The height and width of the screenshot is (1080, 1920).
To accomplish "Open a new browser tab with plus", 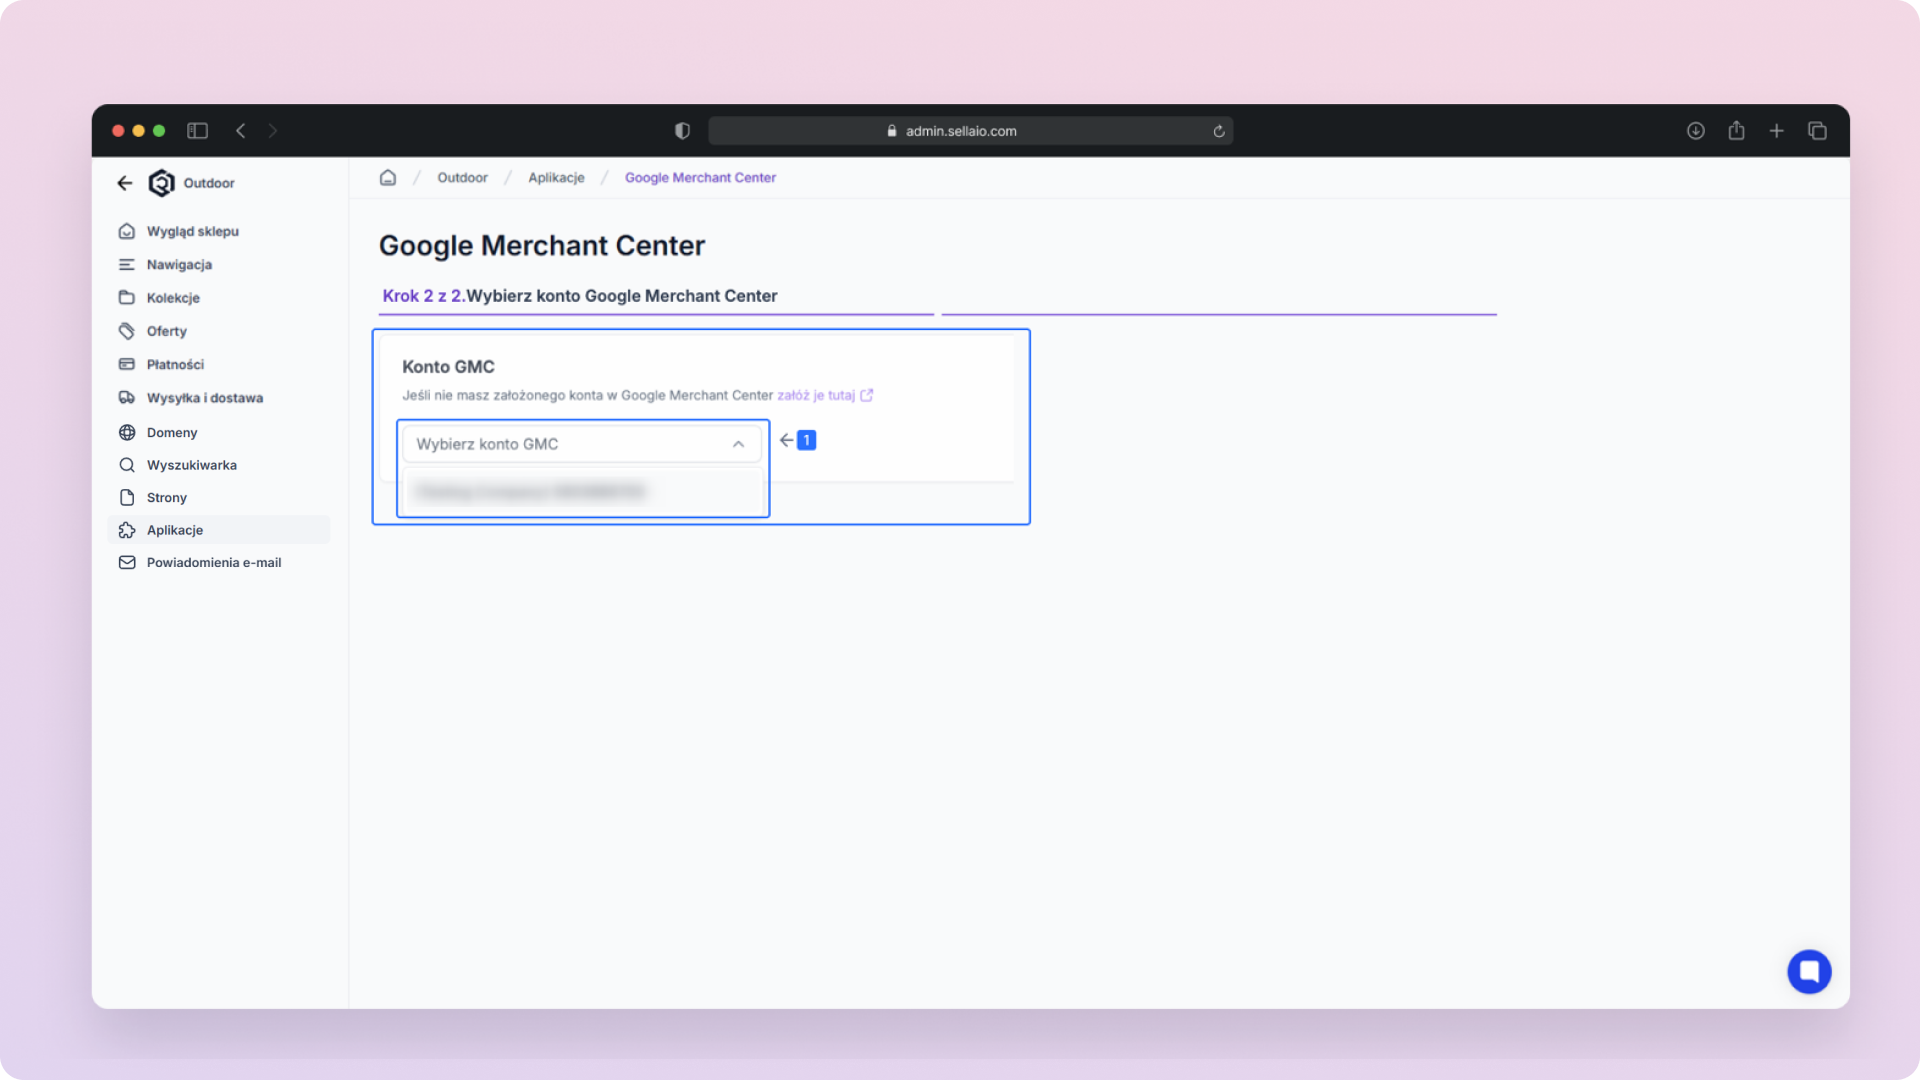I will [1776, 131].
